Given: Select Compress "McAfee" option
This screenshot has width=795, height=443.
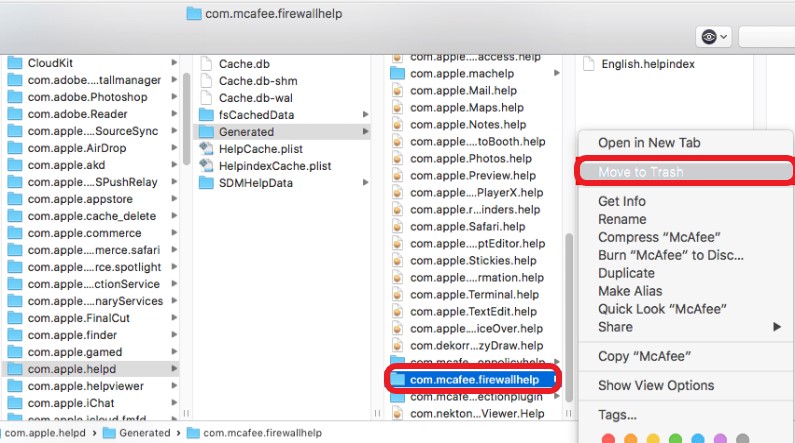Looking at the screenshot, I should (659, 237).
